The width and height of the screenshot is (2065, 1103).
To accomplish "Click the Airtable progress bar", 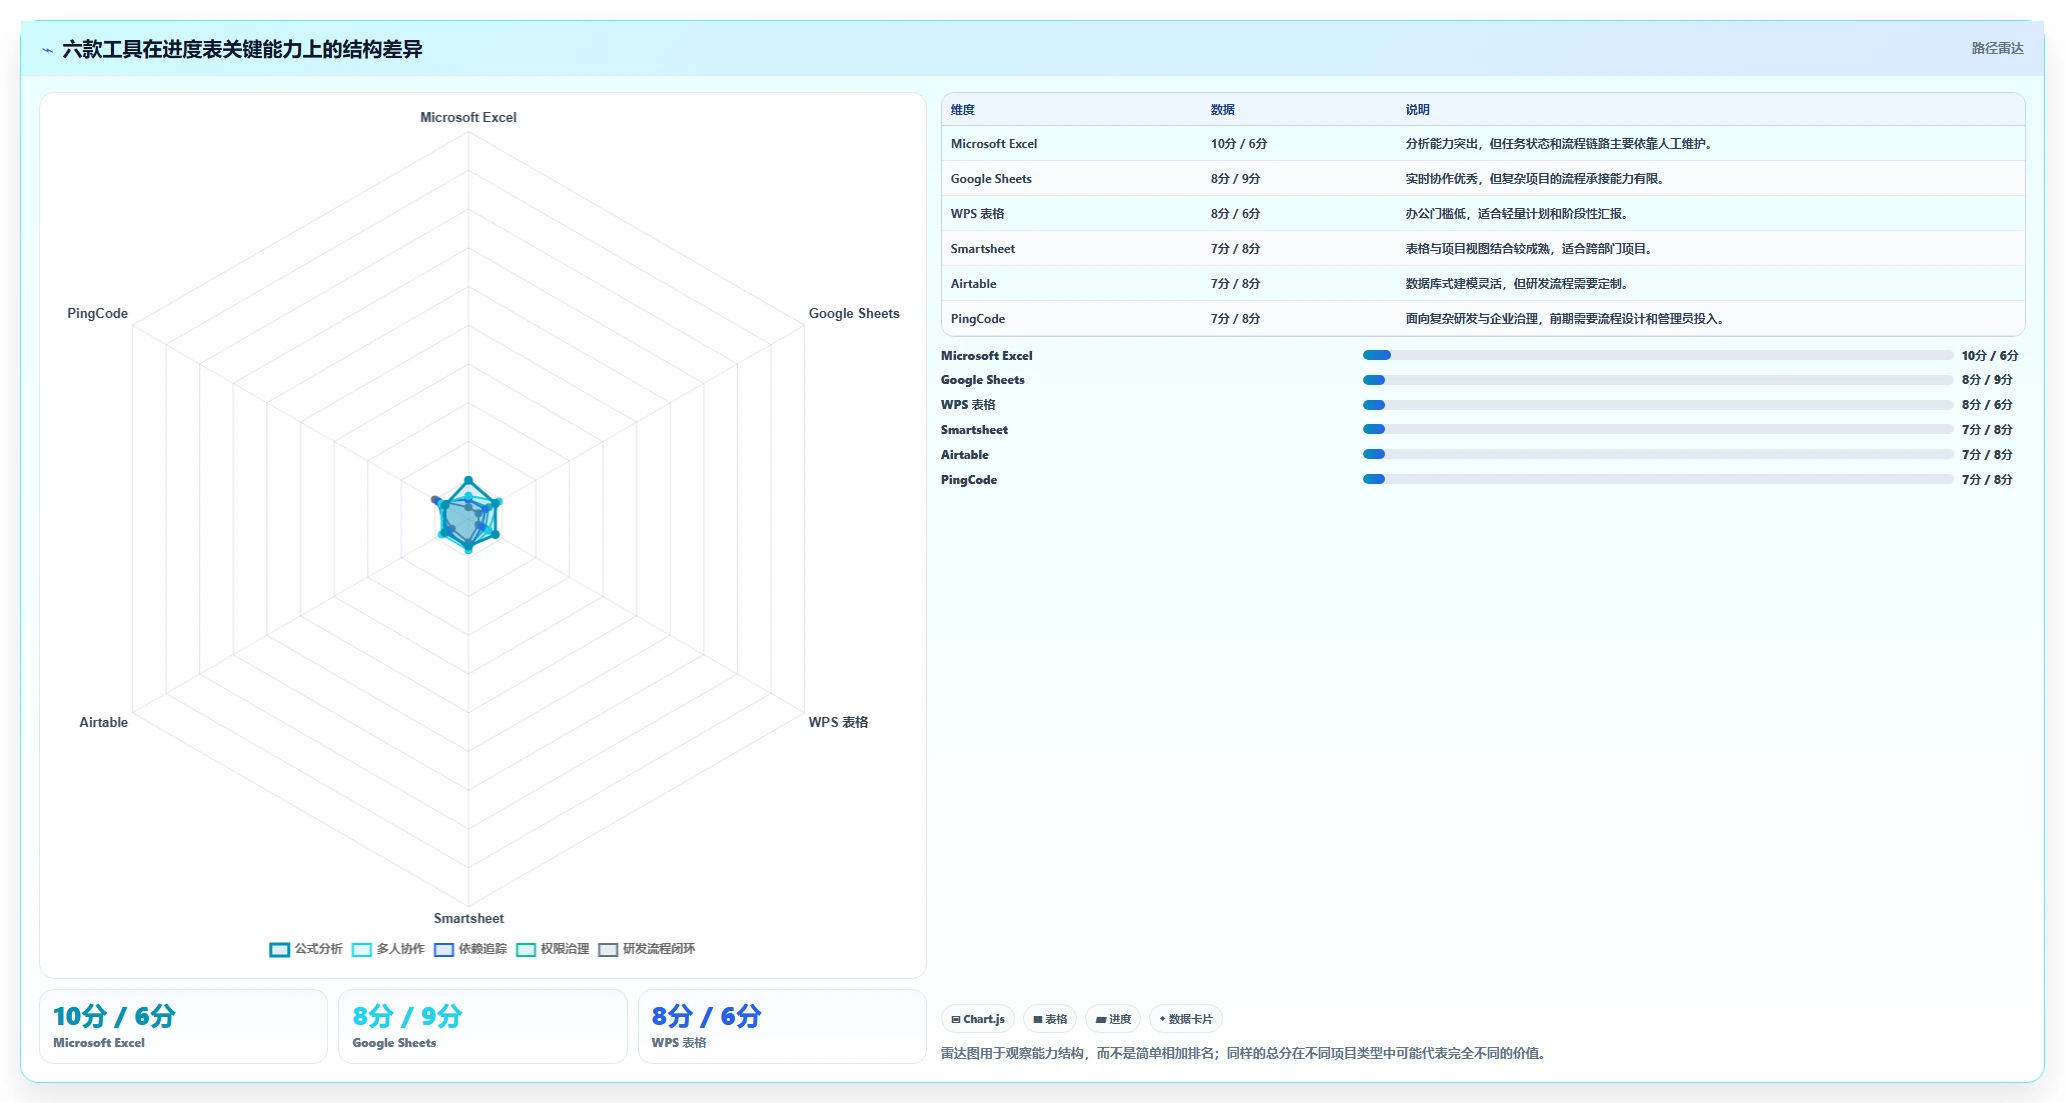I will (1657, 455).
